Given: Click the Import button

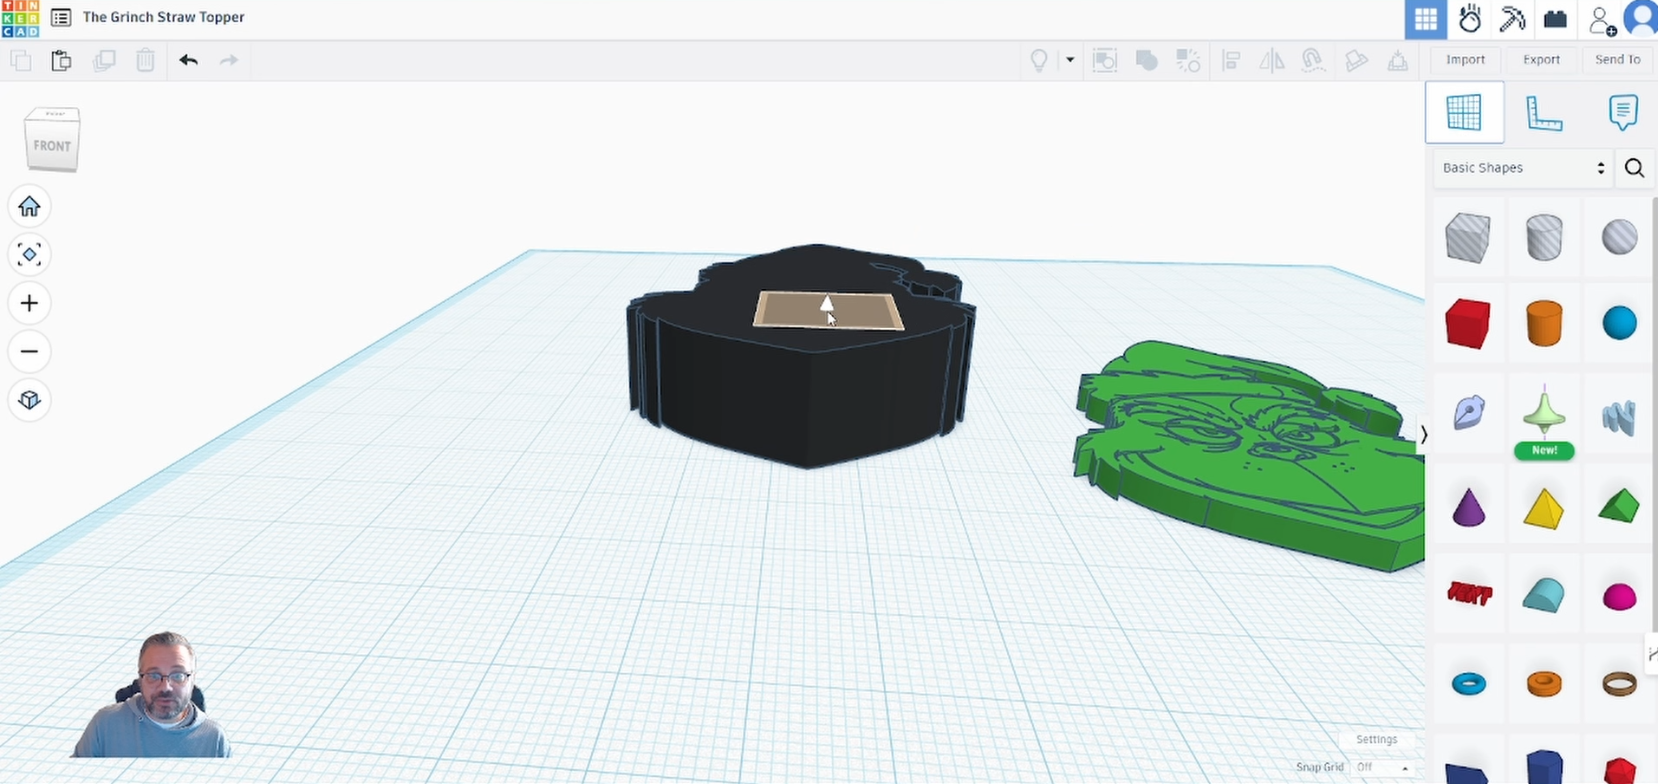Looking at the screenshot, I should pos(1465,60).
